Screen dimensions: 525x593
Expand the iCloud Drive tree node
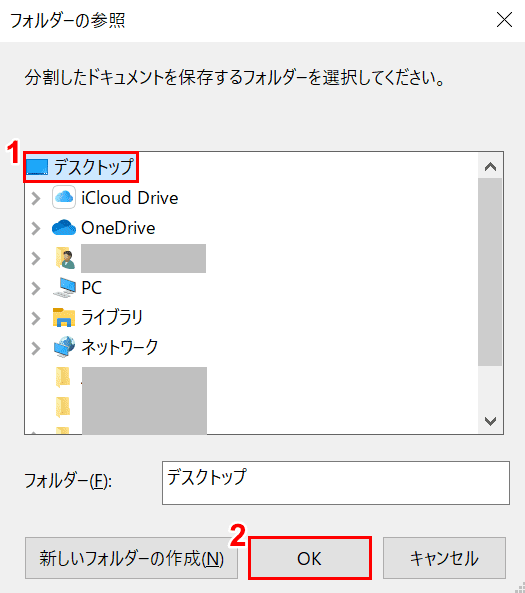coord(36,198)
